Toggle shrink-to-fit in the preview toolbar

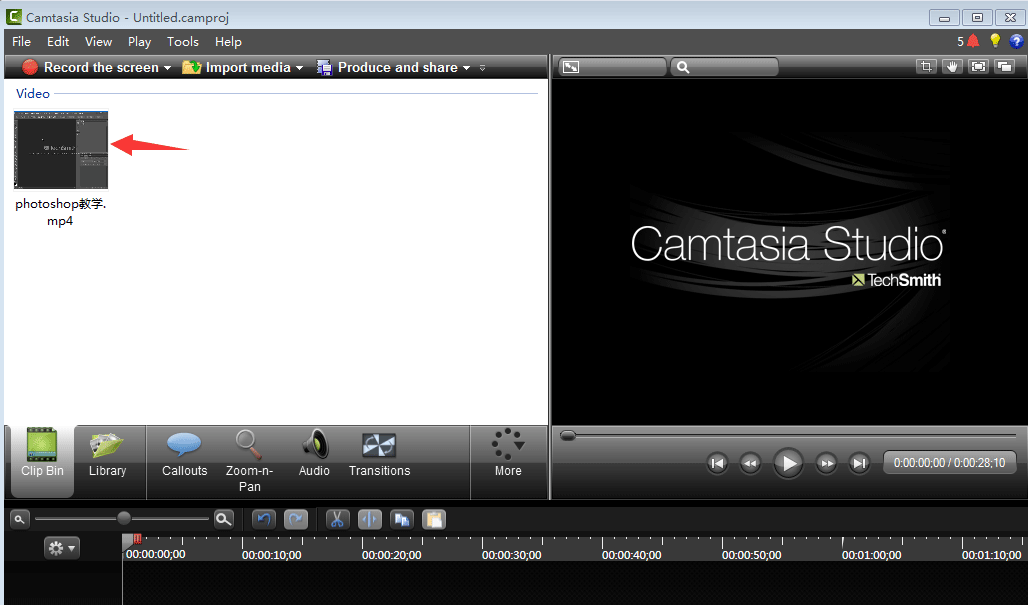(x=978, y=66)
